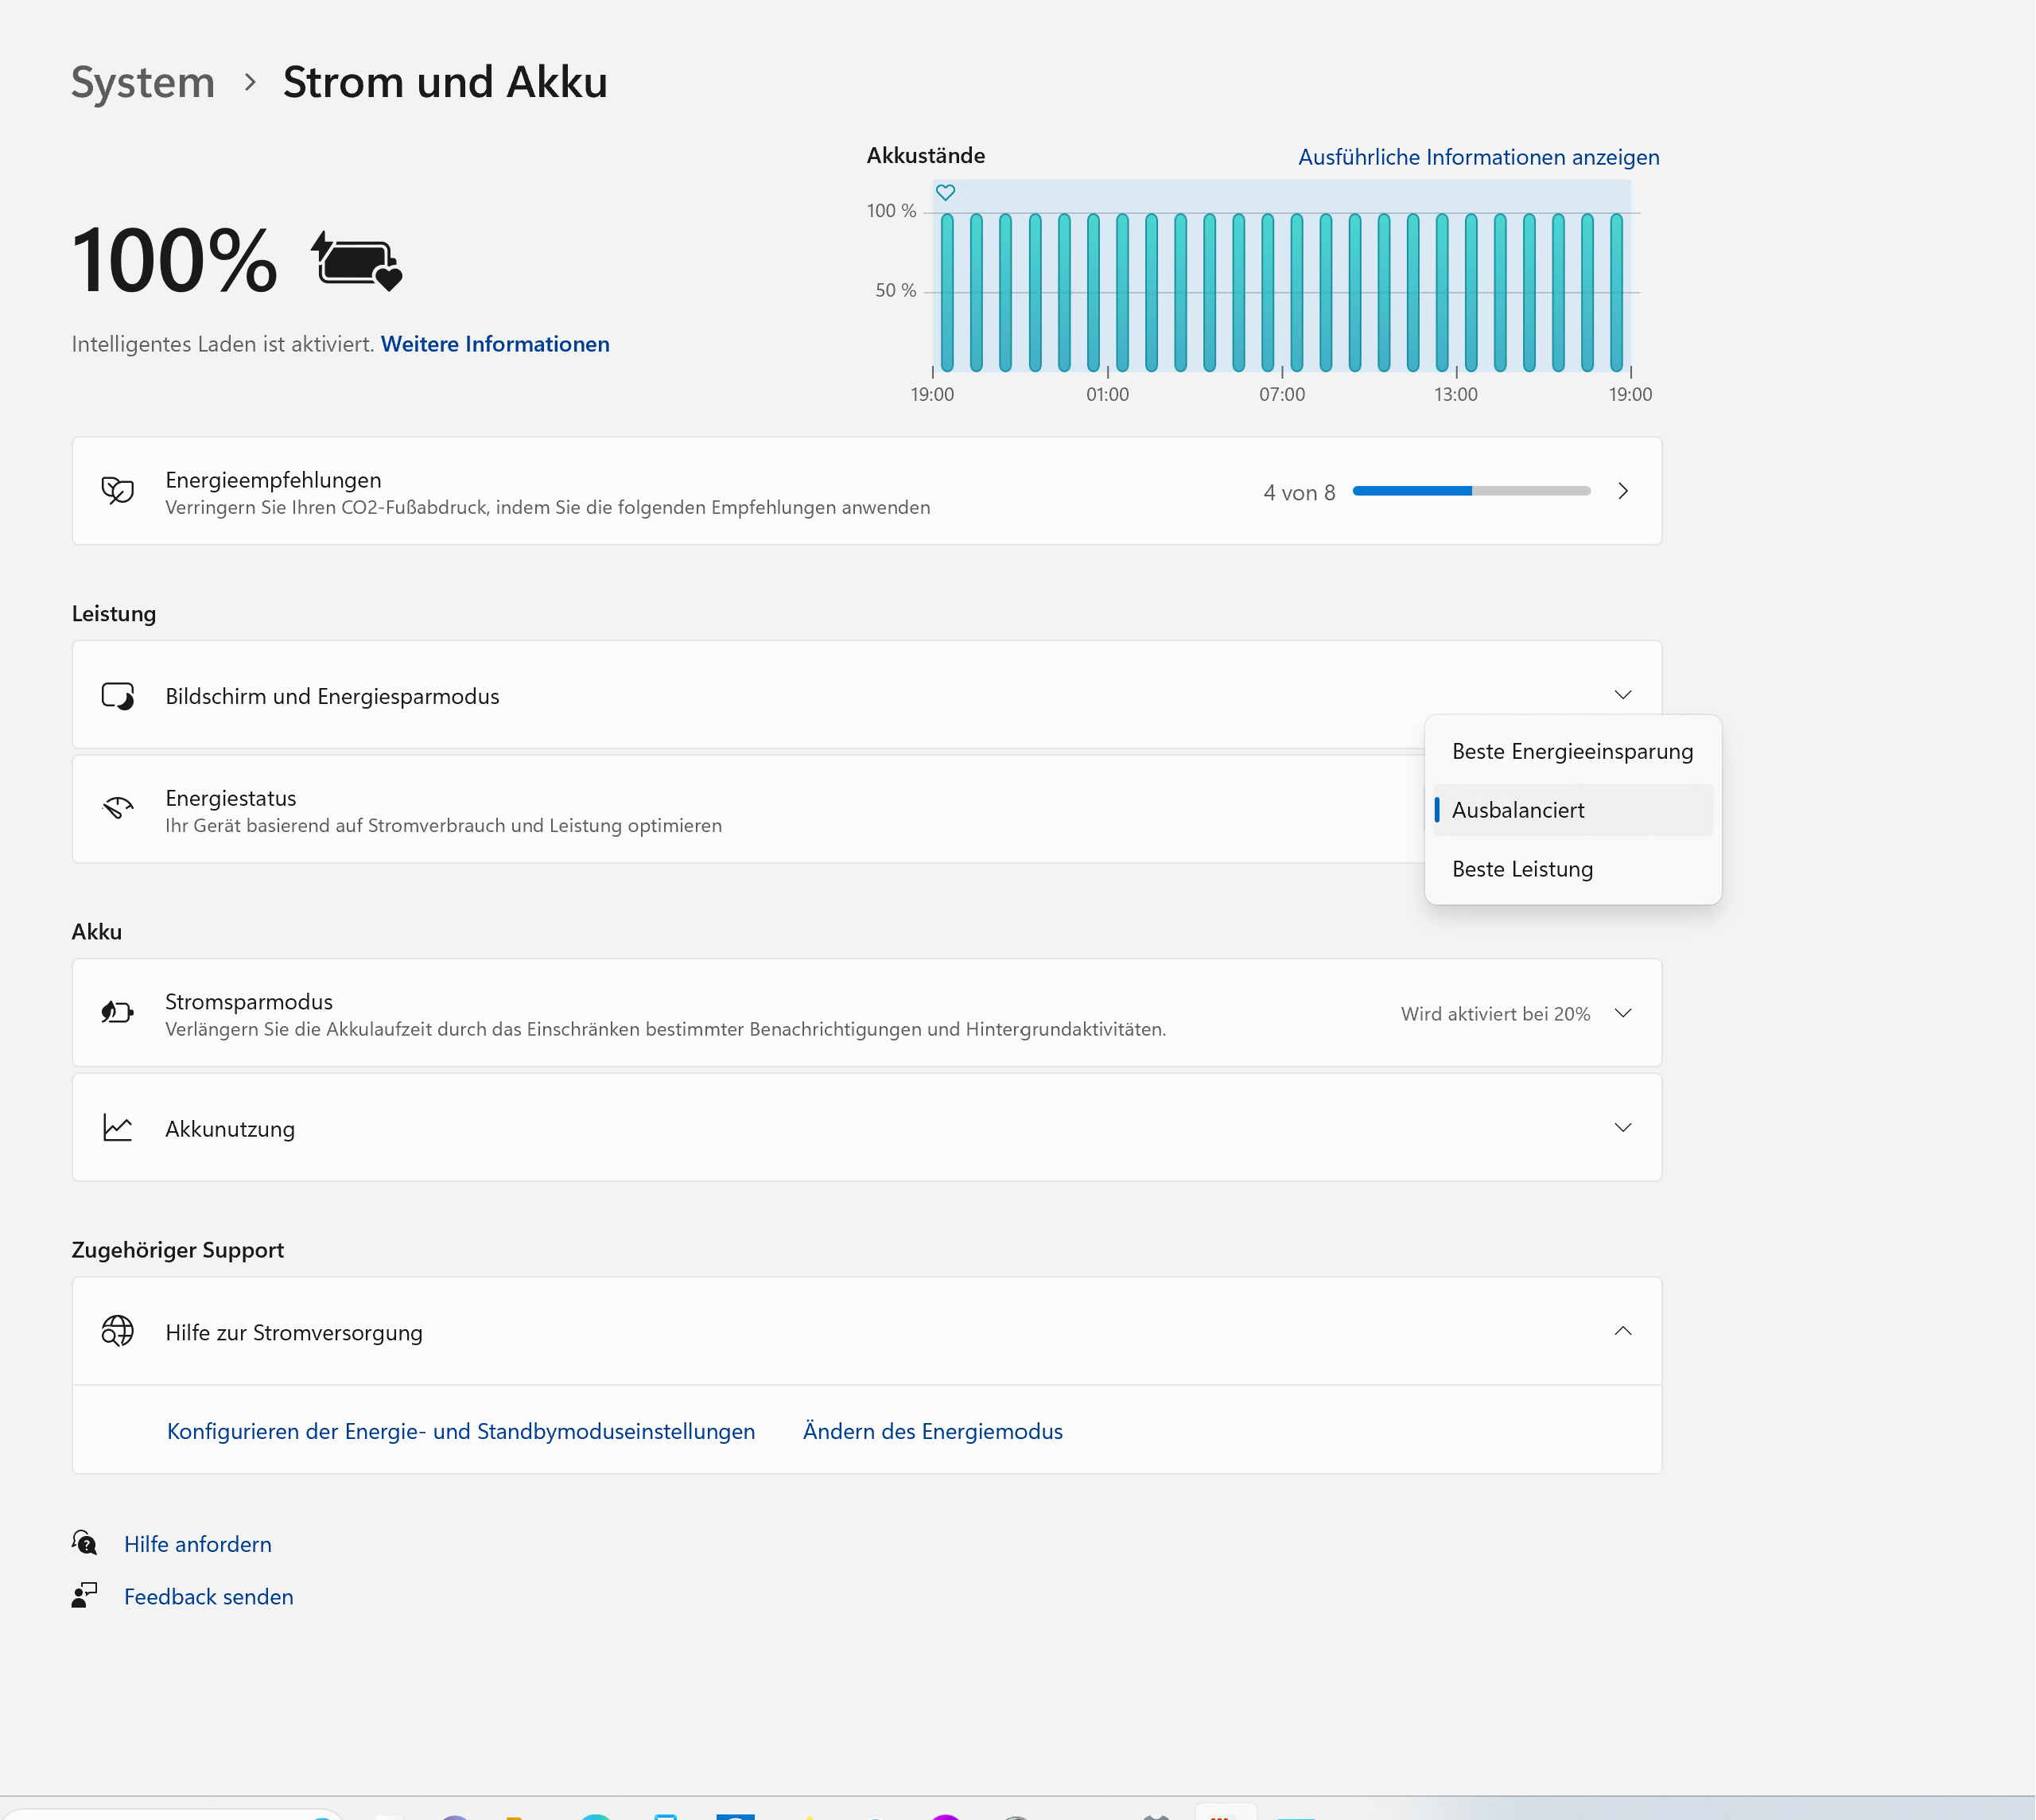2036x1820 pixels.
Task: Click the Hilfe zur Stromversorgung globe icon
Action: [x=118, y=1331]
